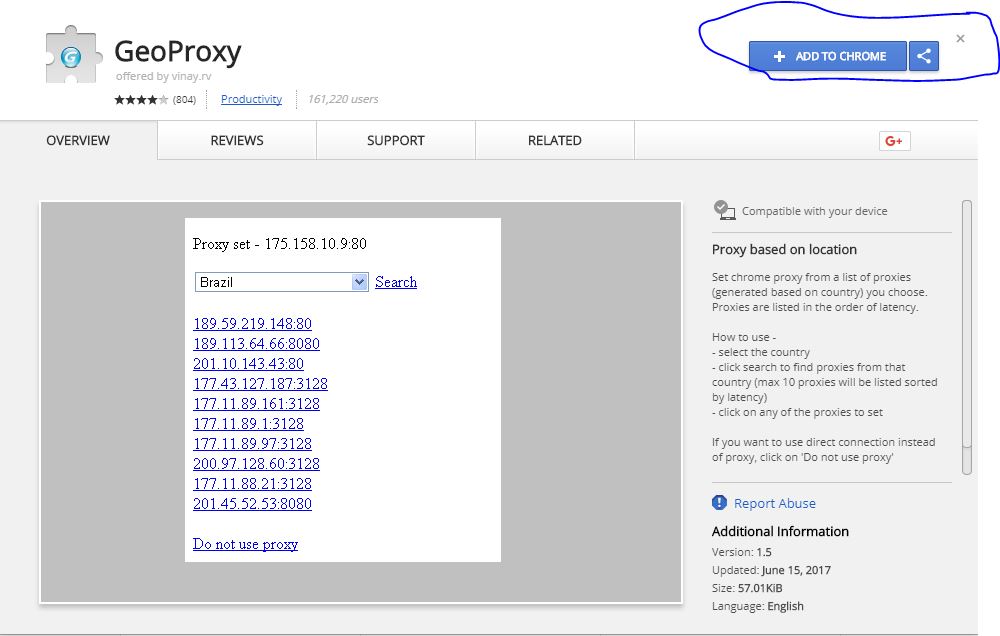
Task: Select proxy 201.10.143.43:80
Action: [248, 364]
